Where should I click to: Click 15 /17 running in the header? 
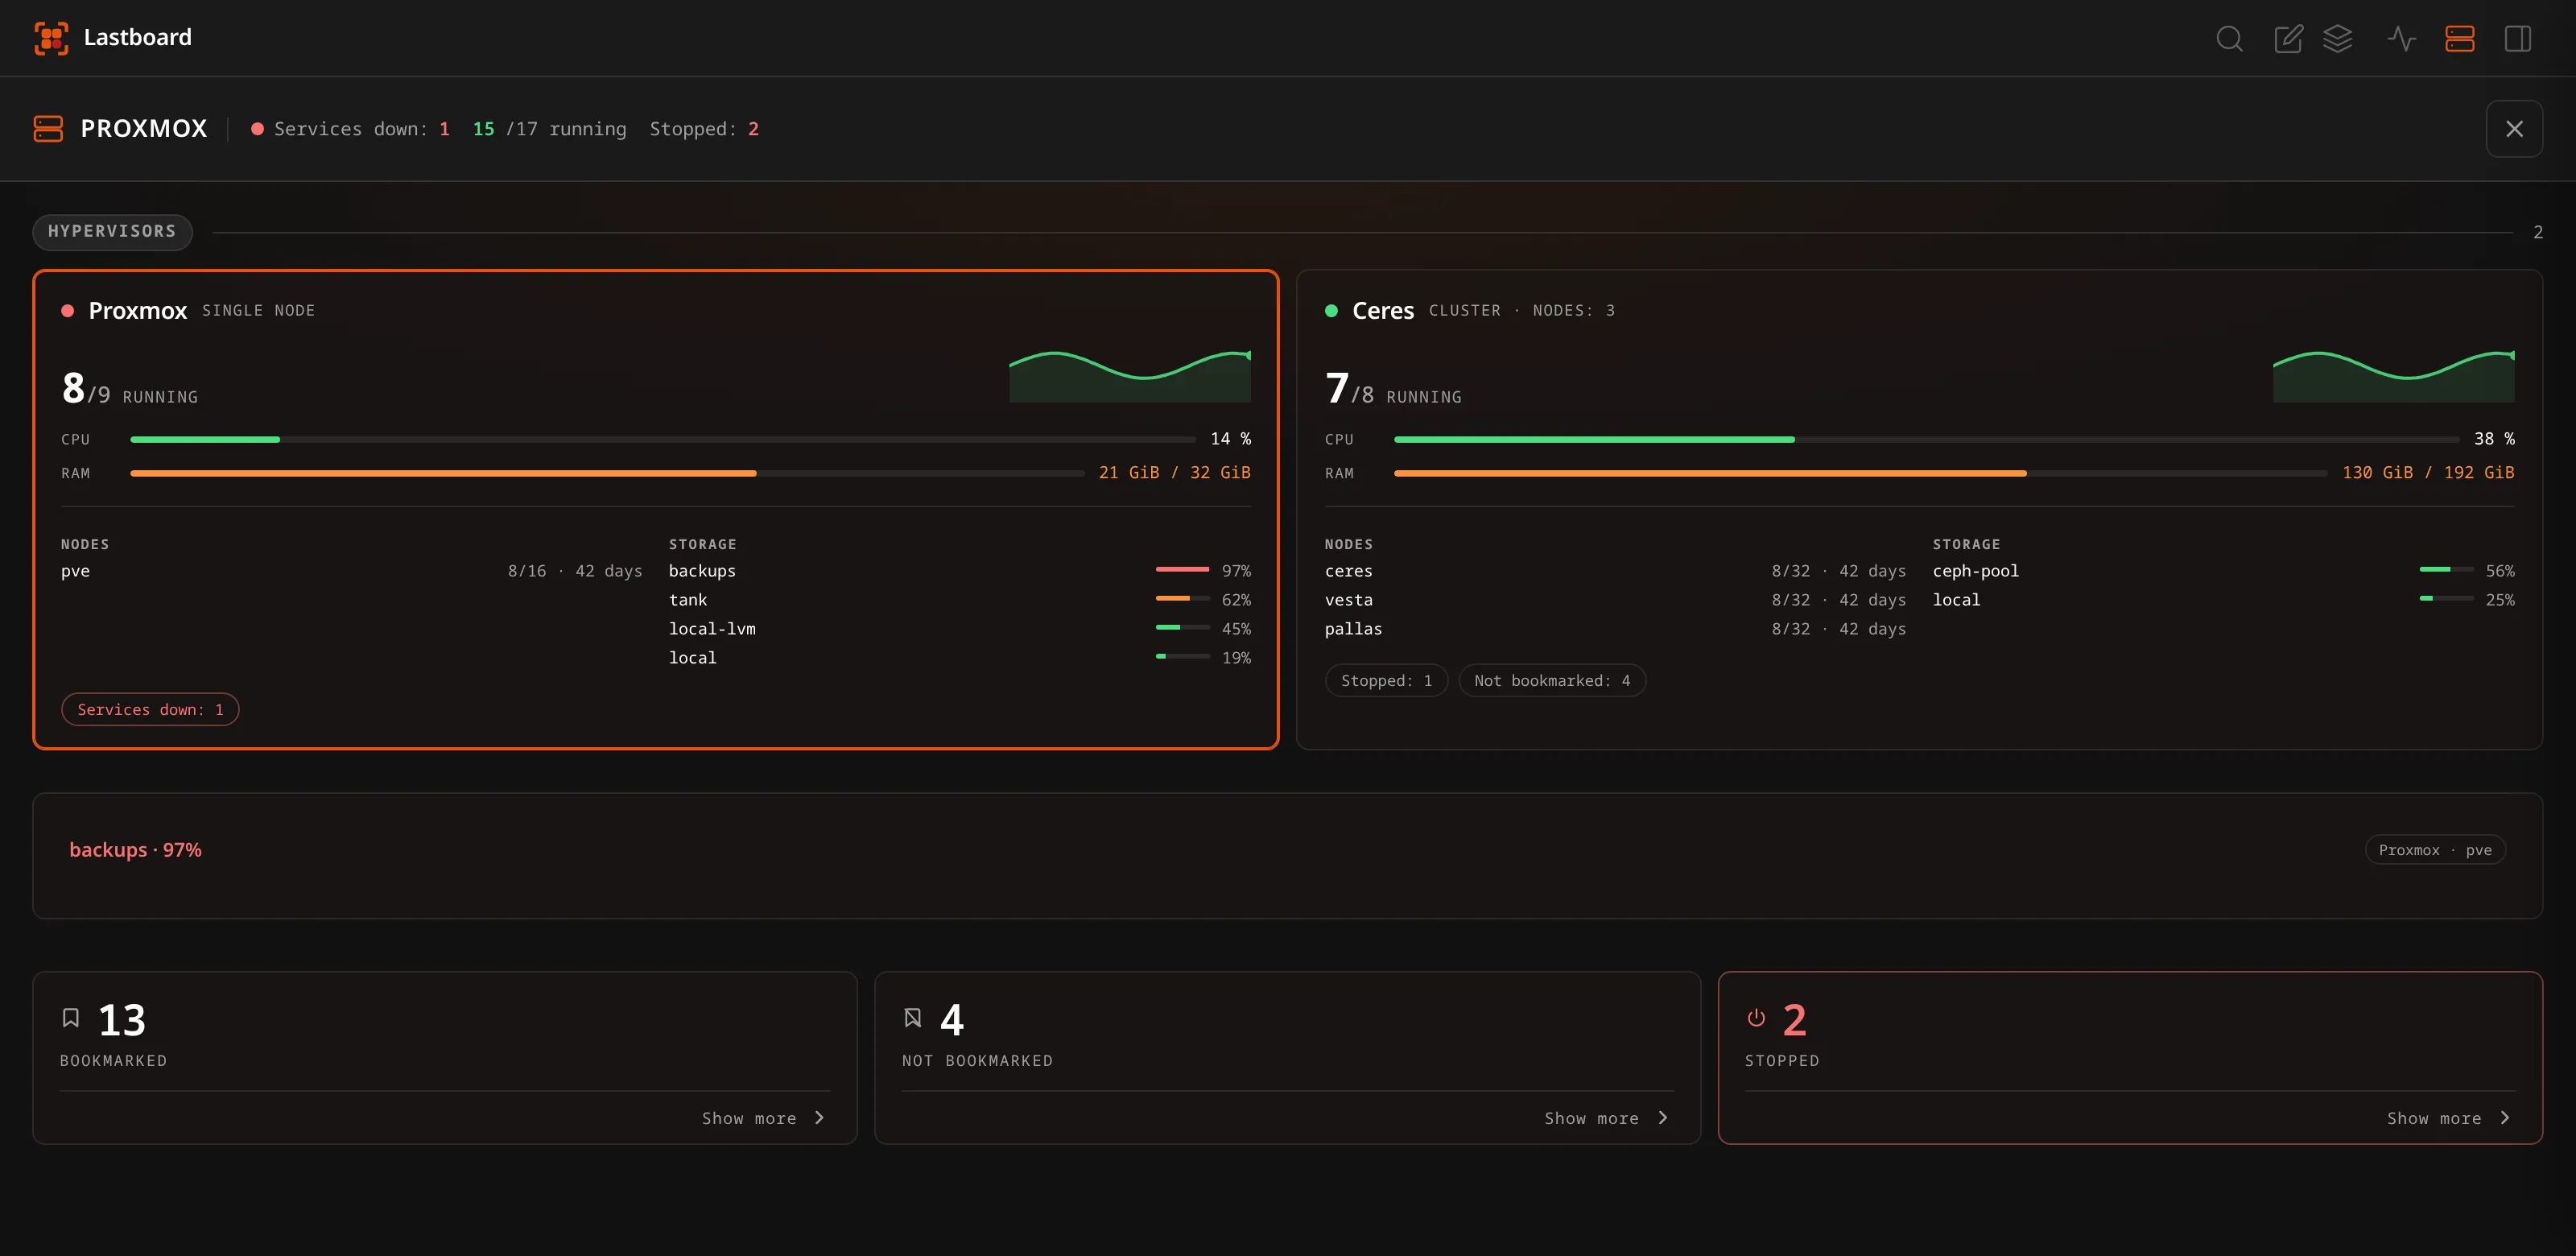[x=549, y=129]
